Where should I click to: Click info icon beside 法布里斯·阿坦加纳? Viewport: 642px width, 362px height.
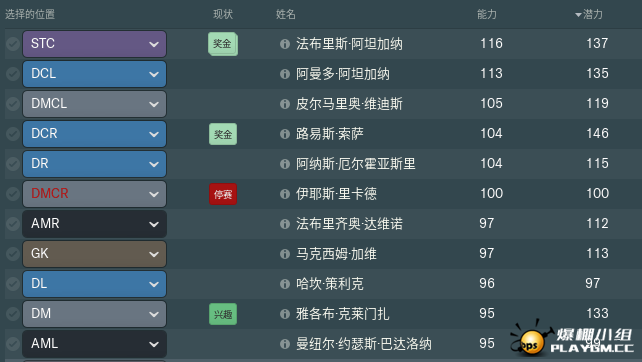(x=285, y=44)
